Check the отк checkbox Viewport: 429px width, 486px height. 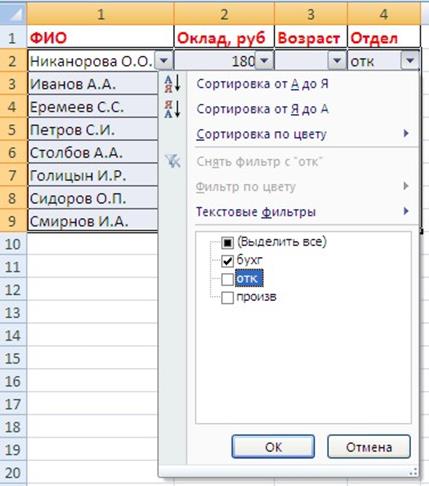[x=227, y=279]
